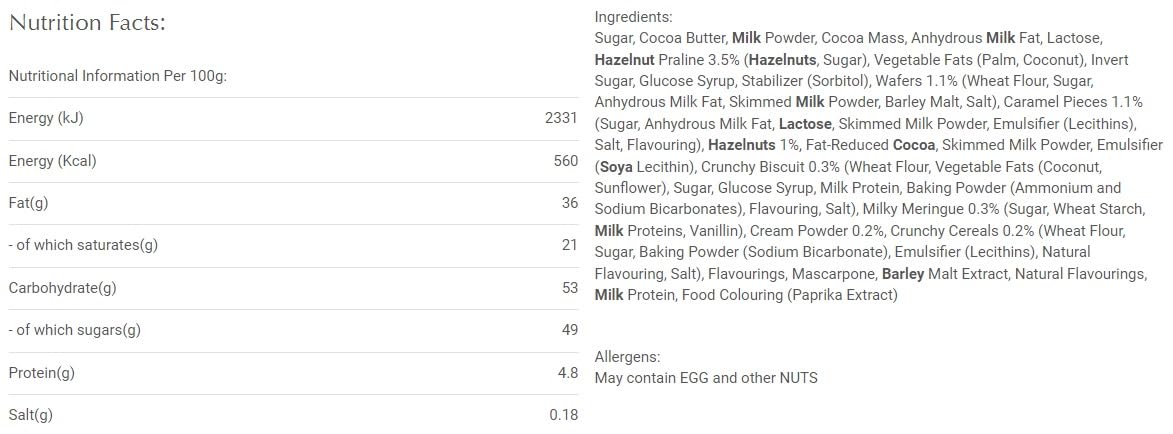Click the Fat(g) row label
Image resolution: width=1173 pixels, height=434 pixels.
28,203
